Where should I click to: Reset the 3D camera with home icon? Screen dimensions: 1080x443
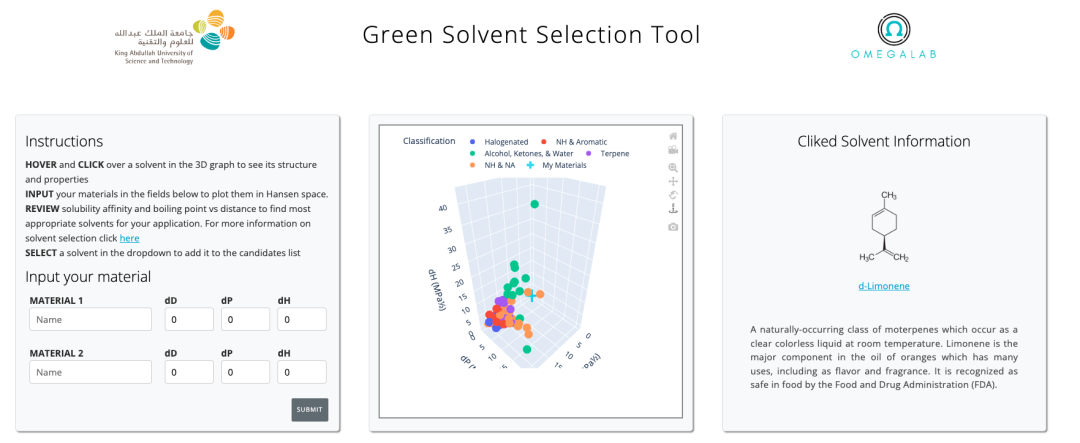(673, 136)
